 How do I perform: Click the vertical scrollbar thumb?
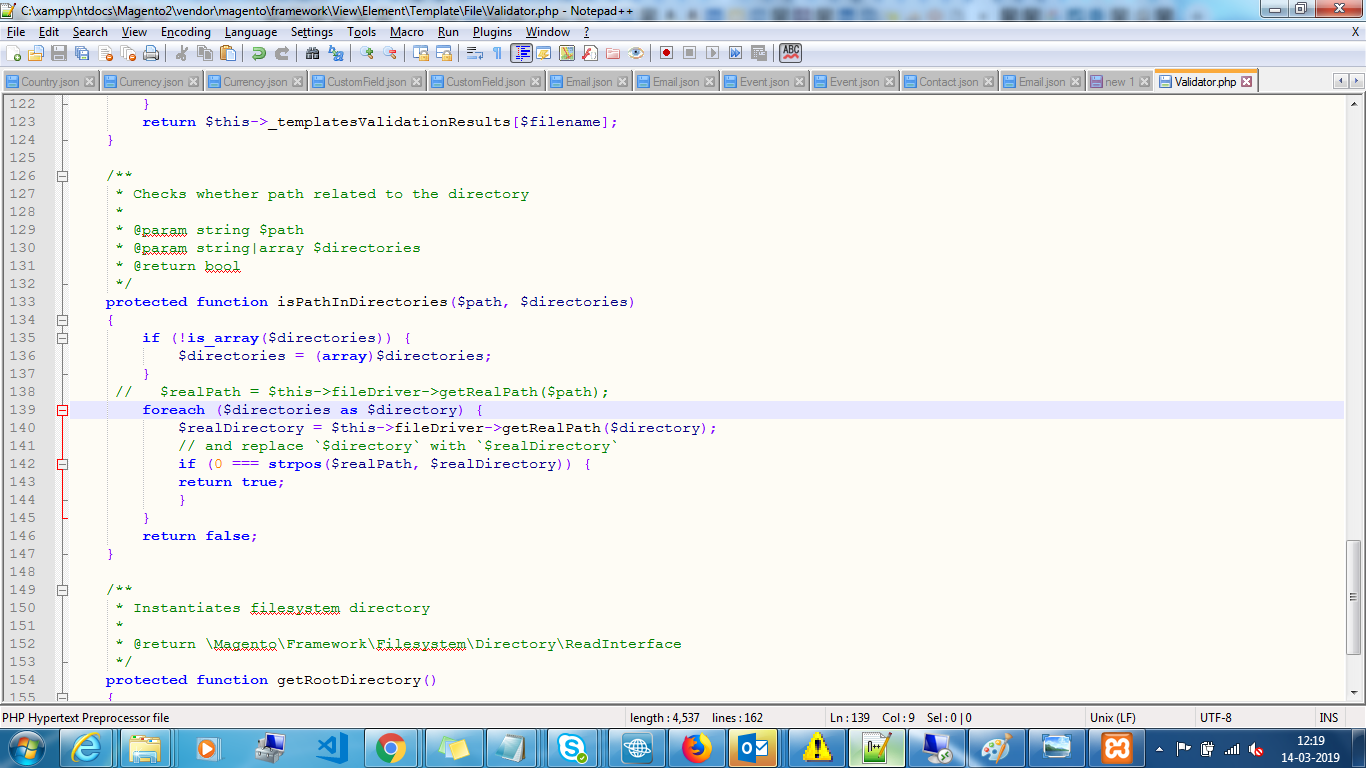[x=1353, y=596]
